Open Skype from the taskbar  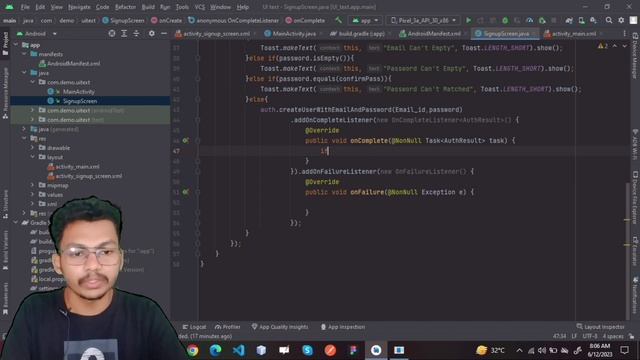point(307,350)
